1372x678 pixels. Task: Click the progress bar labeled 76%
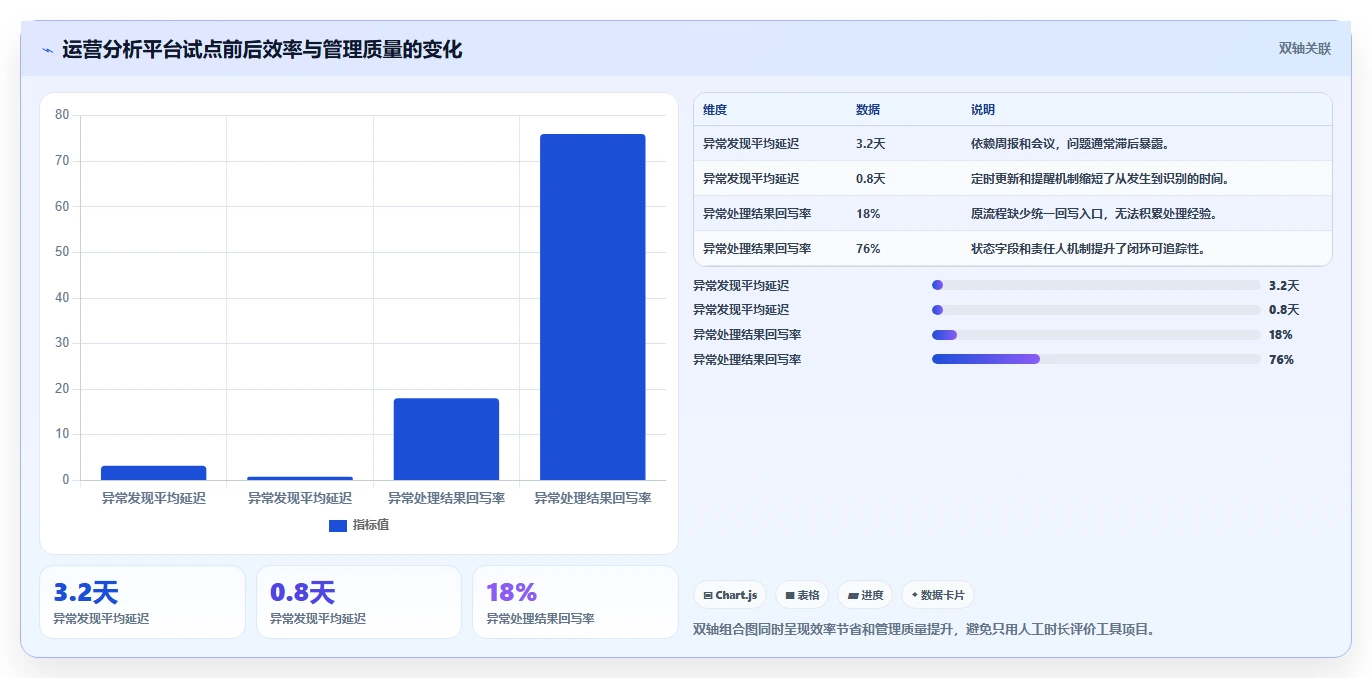[x=1096, y=359]
